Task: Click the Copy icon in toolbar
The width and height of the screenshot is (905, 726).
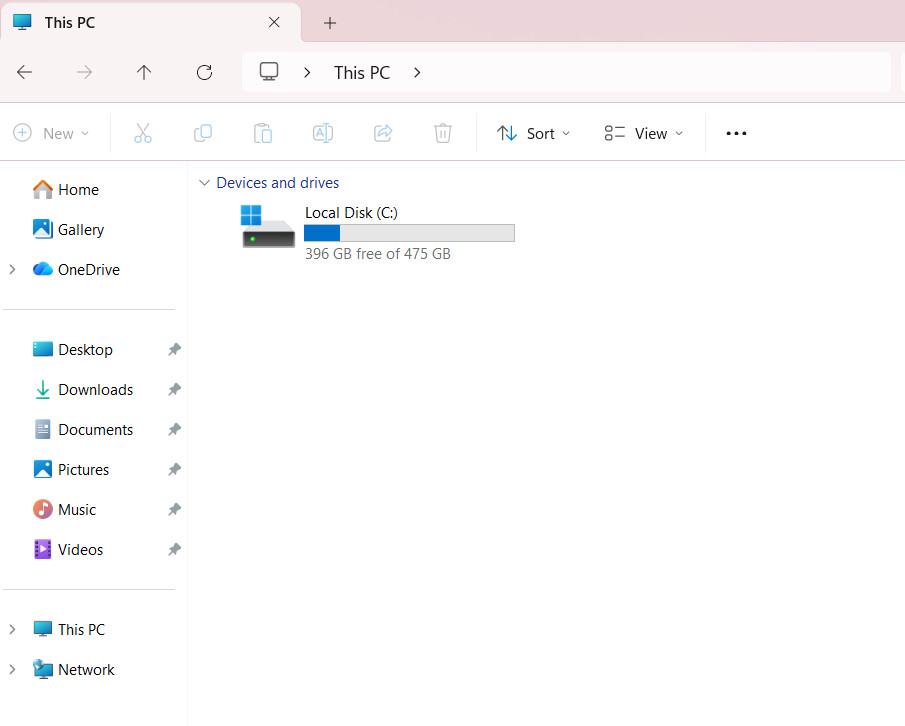Action: point(203,133)
